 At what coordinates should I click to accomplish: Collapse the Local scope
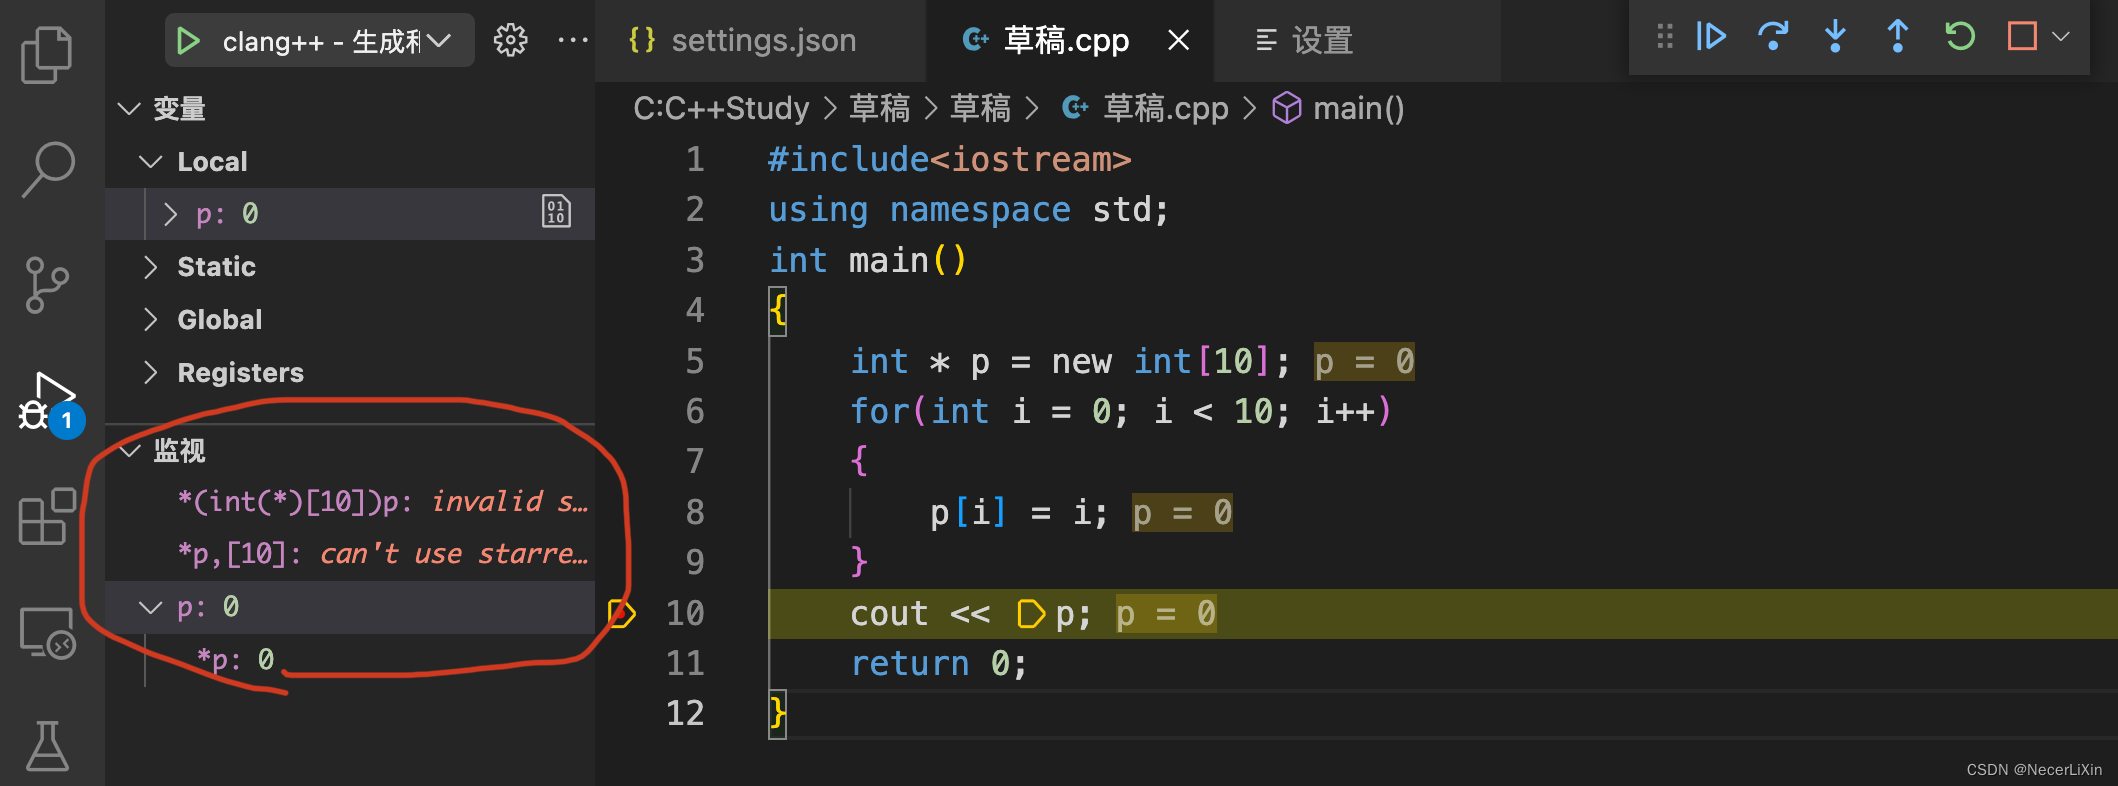click(151, 161)
